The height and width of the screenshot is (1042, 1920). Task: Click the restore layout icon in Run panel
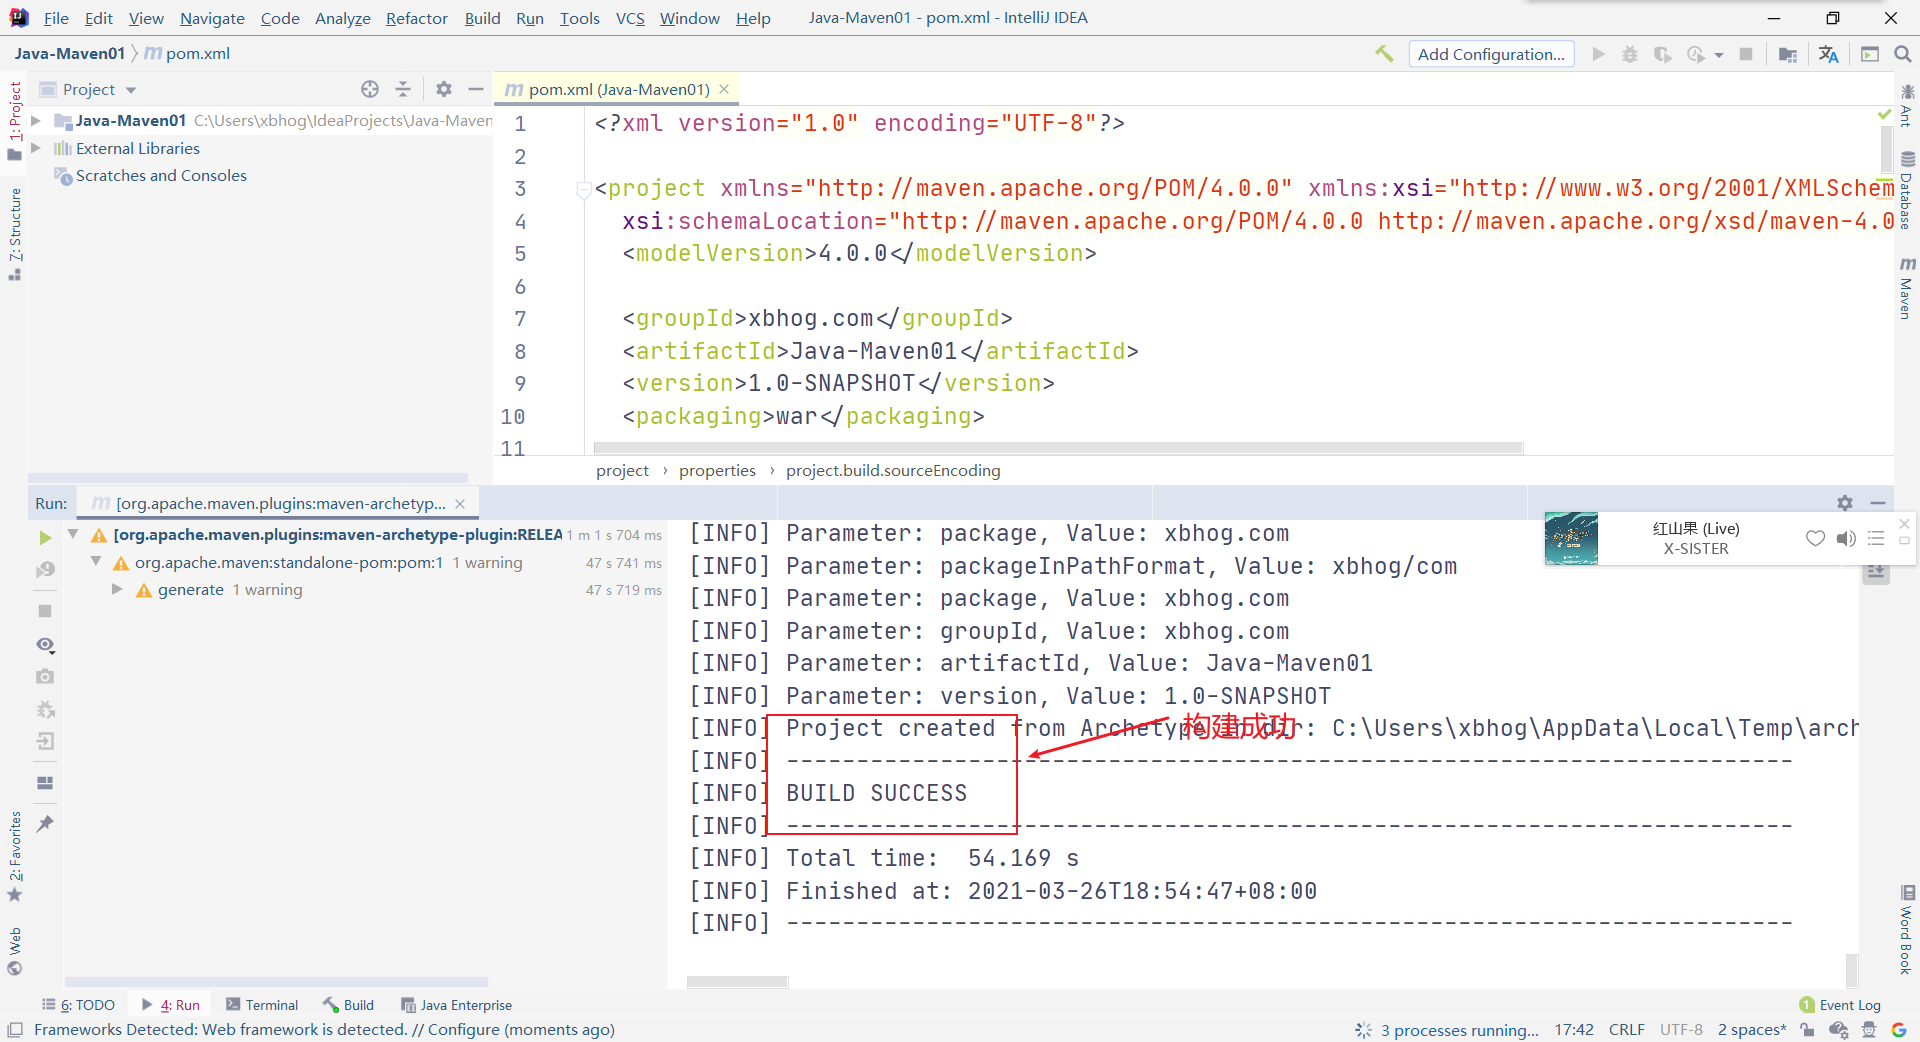(x=45, y=783)
